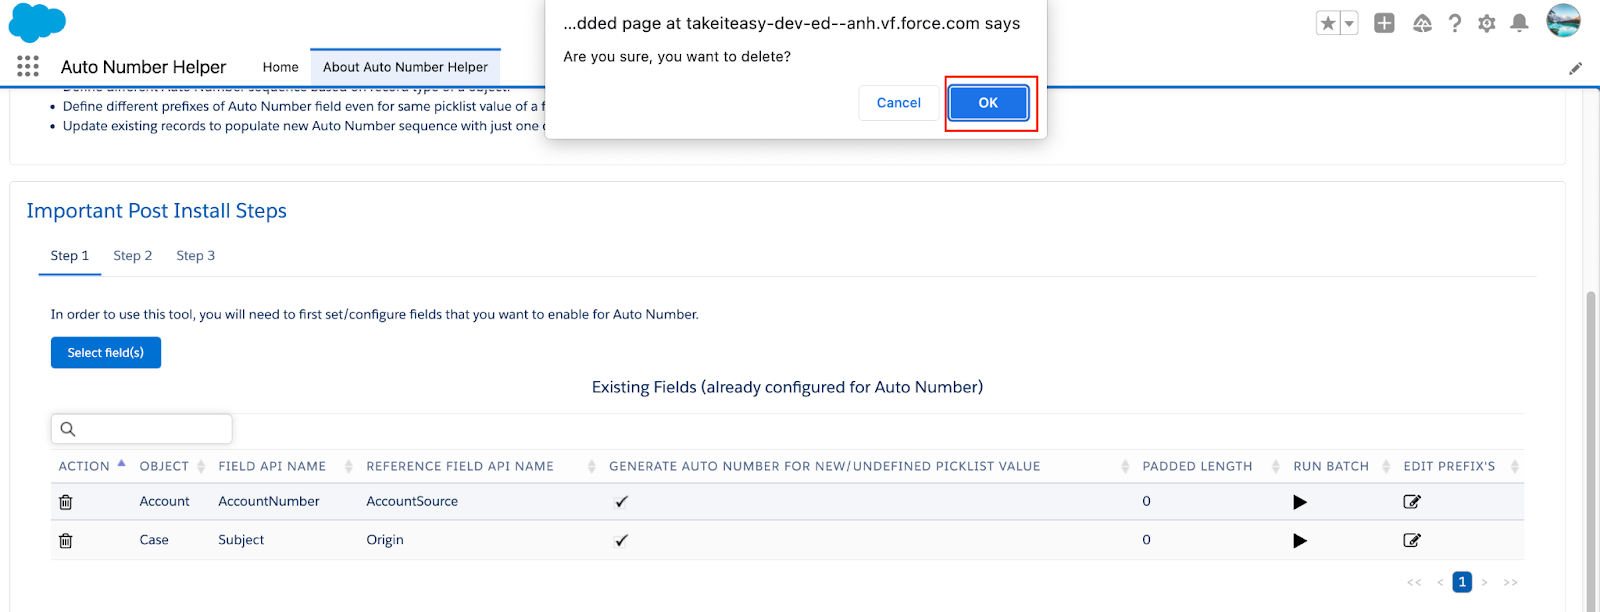Image resolution: width=1600 pixels, height=612 pixels.
Task: Click the Origin reference field cell
Action: pyautogui.click(x=385, y=540)
